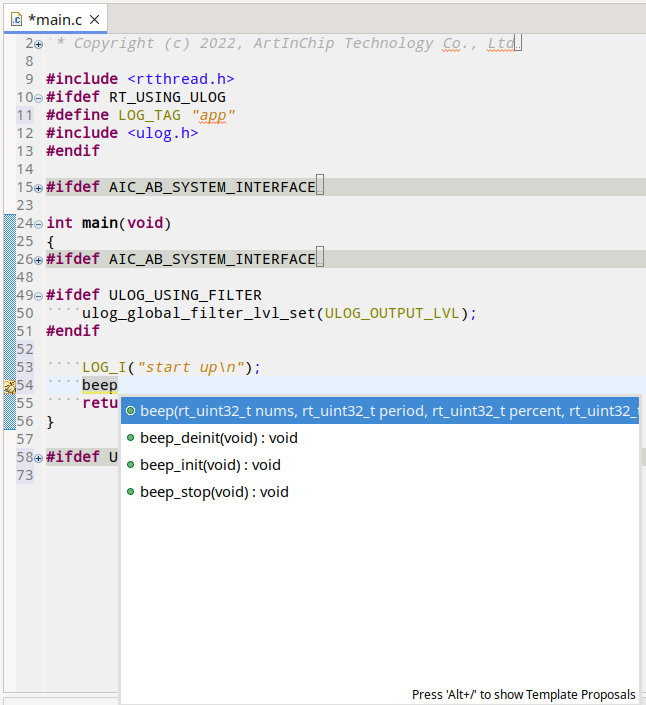Click the main function name on line 24
Viewport: 646px width, 705px height.
click(100, 223)
